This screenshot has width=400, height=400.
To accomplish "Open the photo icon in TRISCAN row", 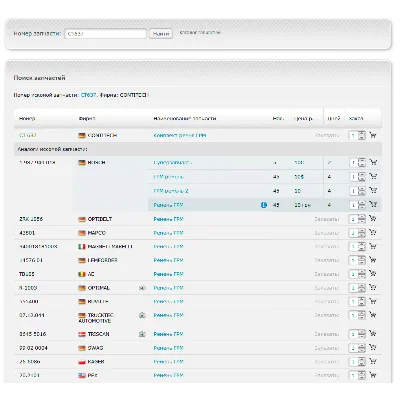I will 142,334.
